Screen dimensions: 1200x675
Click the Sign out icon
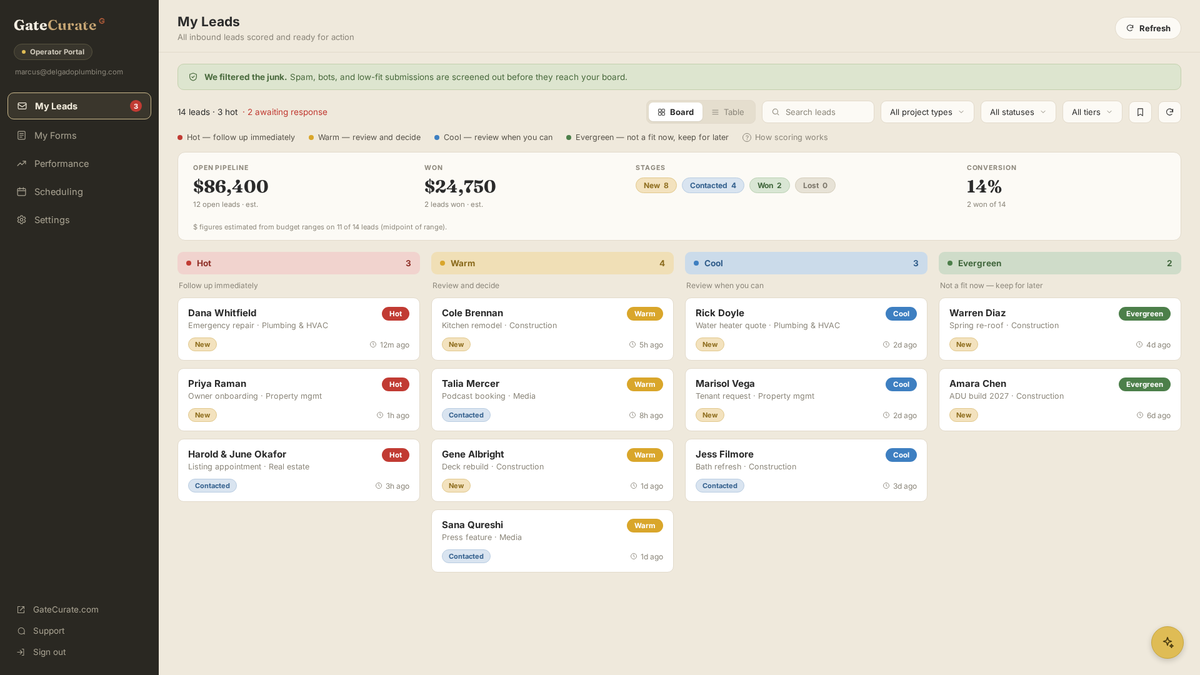tap(22, 652)
